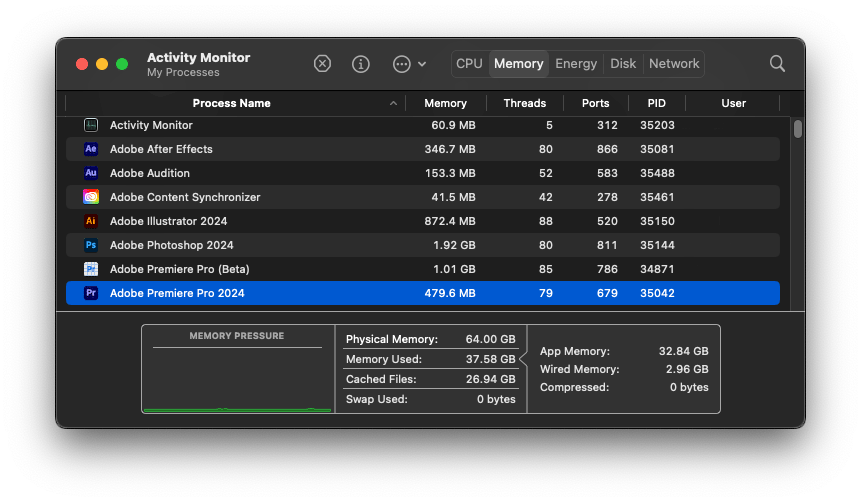Click the Content Synchronizer Creative Cloud icon
Image resolution: width=861 pixels, height=502 pixels.
pos(91,197)
